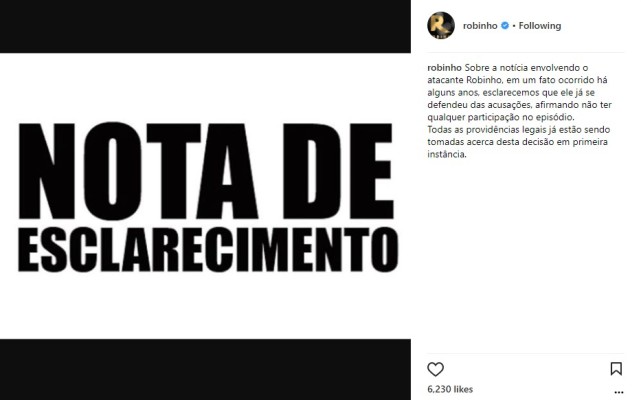Click the caption text 'qualquer participação no episódio'
641x400 pixels.
click(x=500, y=117)
